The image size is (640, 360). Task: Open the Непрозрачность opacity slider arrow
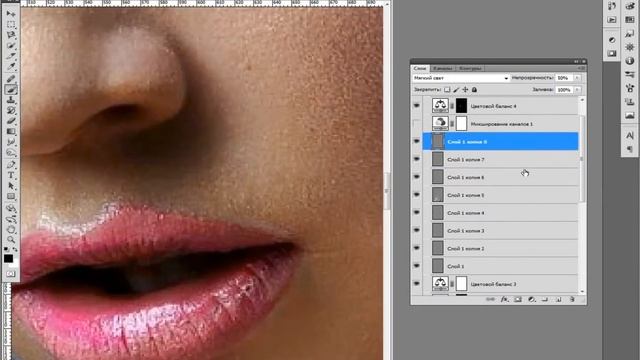click(578, 78)
